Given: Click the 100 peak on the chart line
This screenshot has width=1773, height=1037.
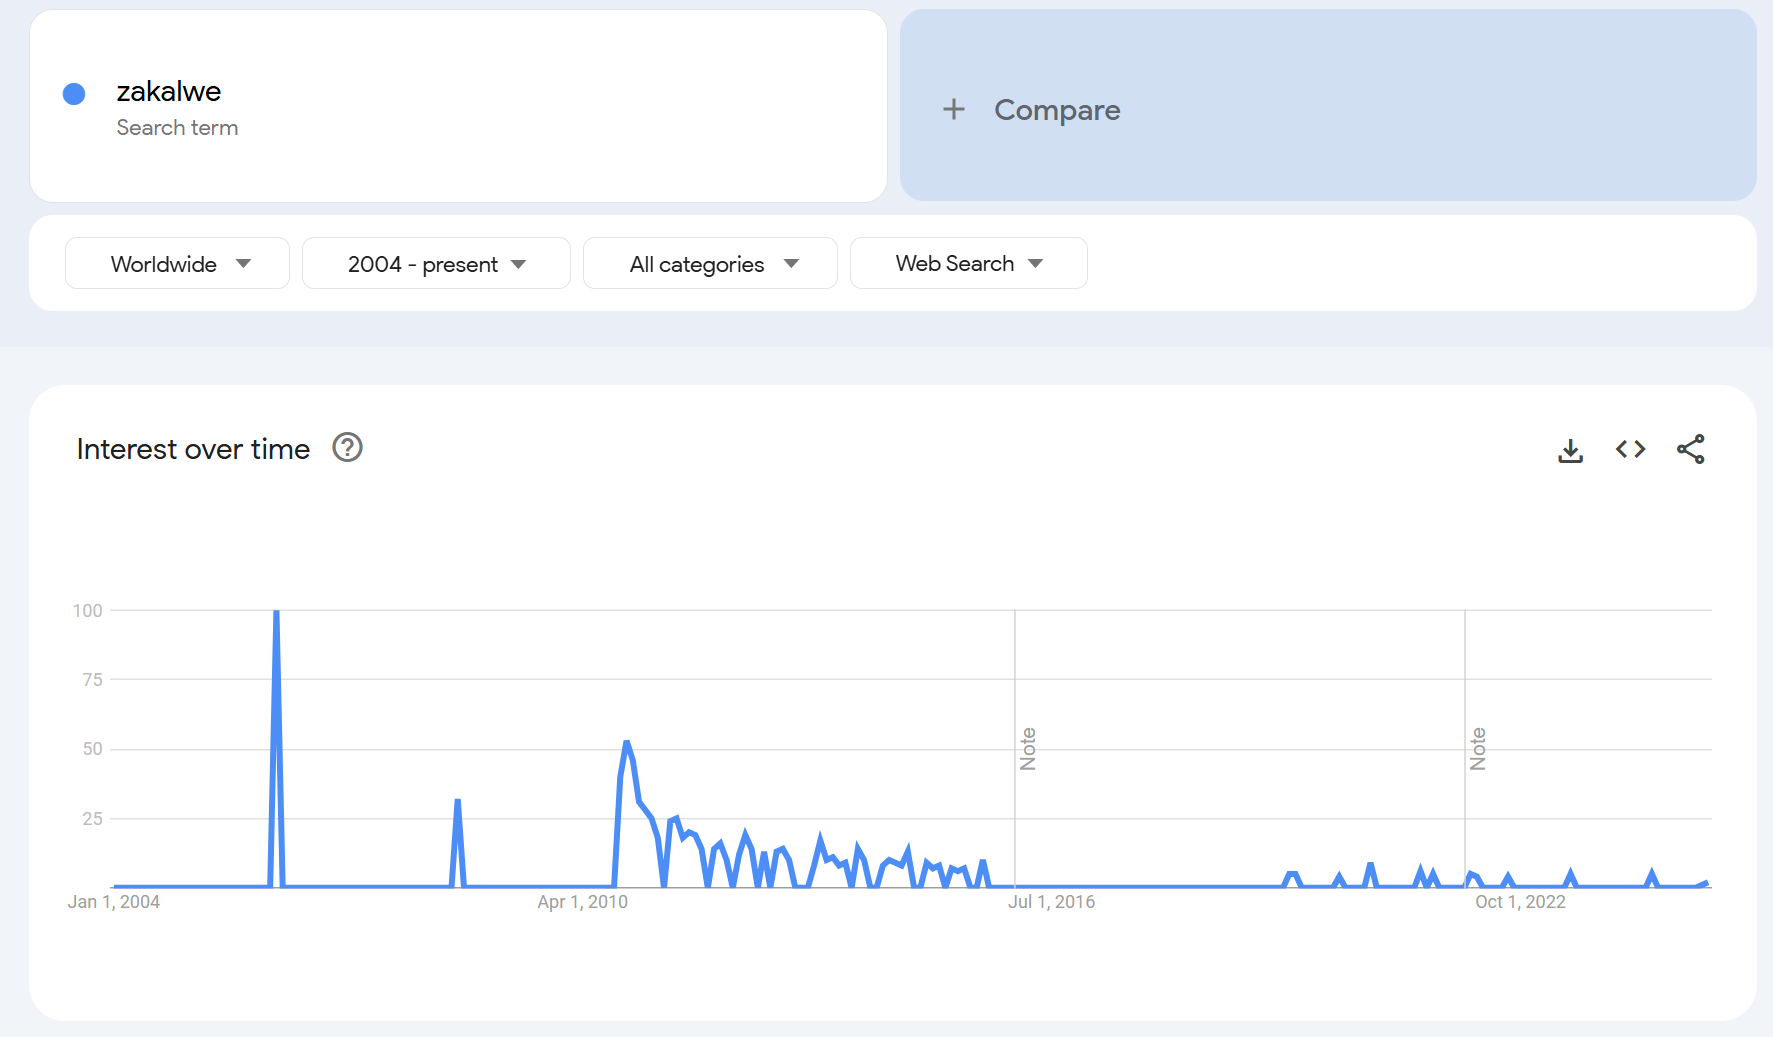Looking at the screenshot, I should coord(276,612).
